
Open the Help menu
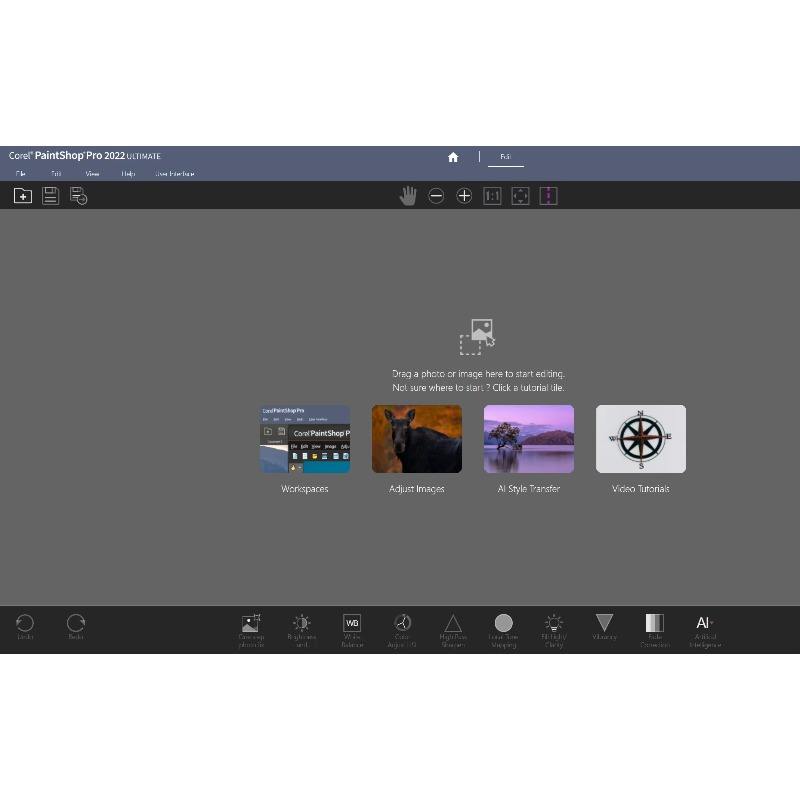(x=128, y=174)
